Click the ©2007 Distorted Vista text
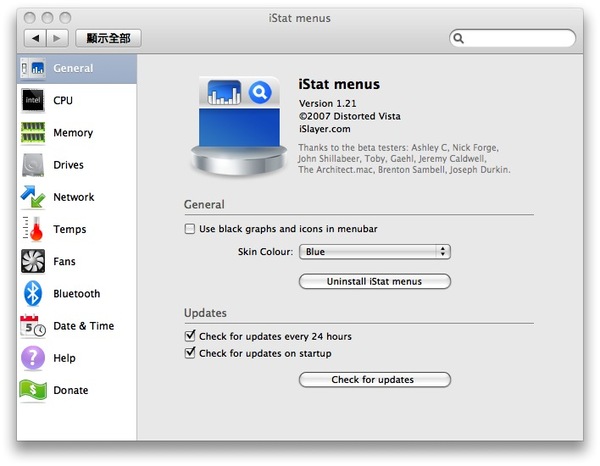Image resolution: width=600 pixels, height=466 pixels. (x=350, y=116)
